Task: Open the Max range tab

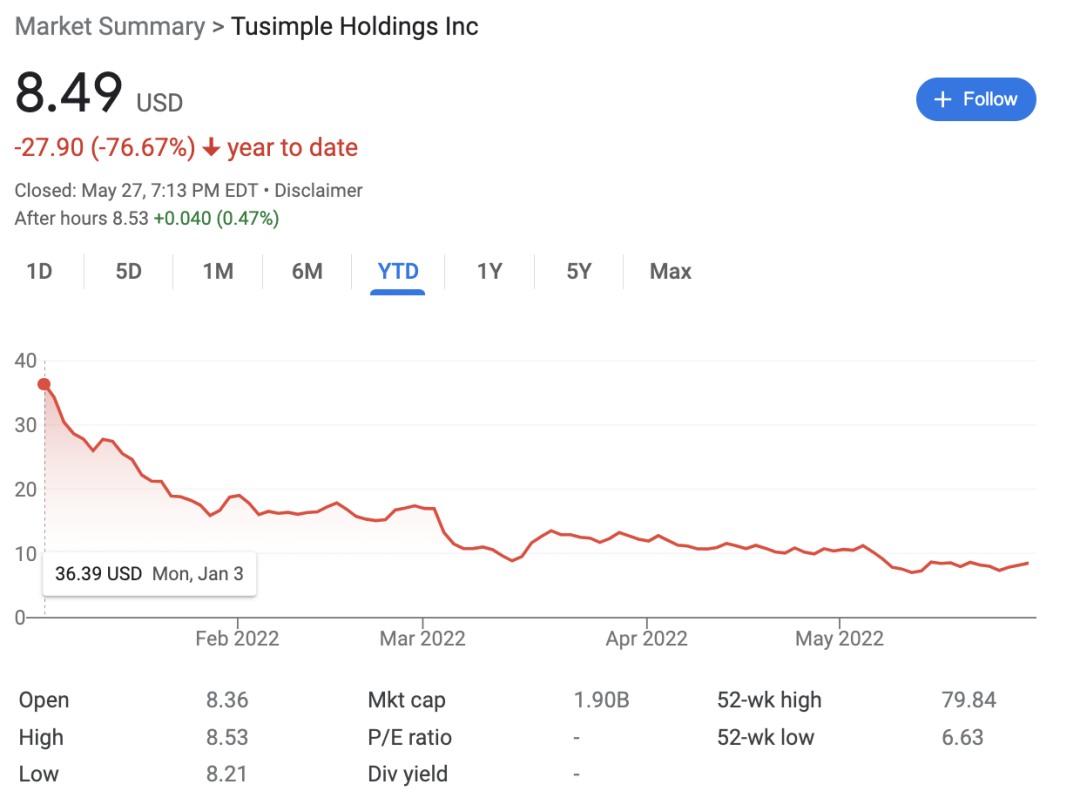Action: 670,271
